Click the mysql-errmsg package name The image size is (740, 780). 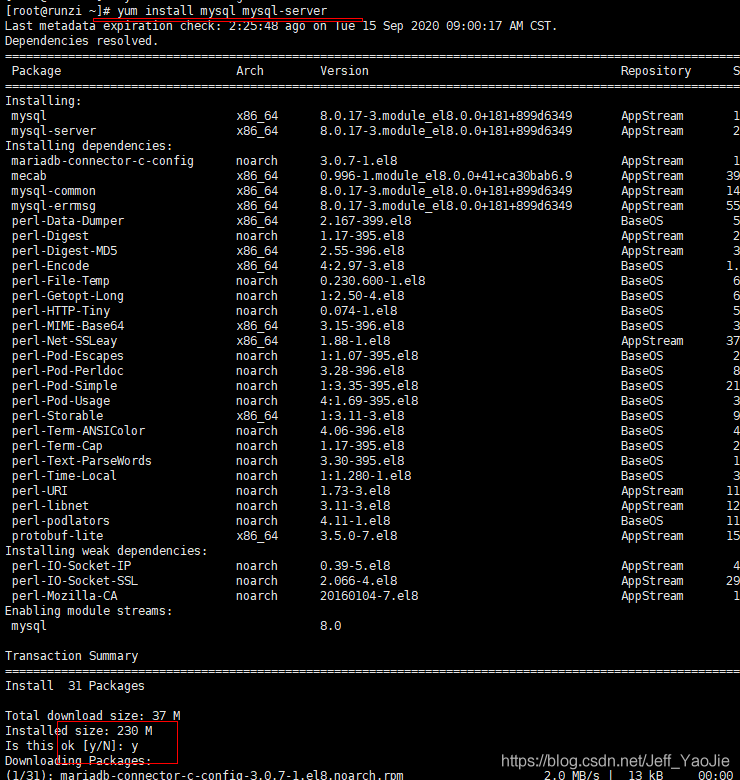[54, 206]
